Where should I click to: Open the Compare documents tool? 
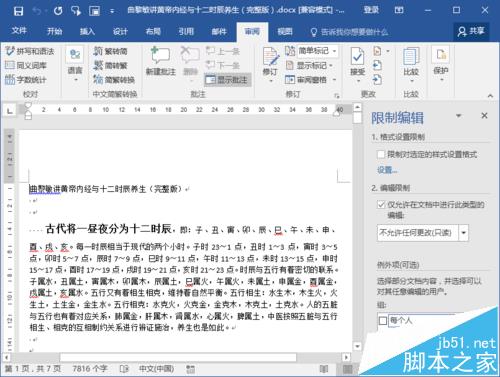click(411, 62)
